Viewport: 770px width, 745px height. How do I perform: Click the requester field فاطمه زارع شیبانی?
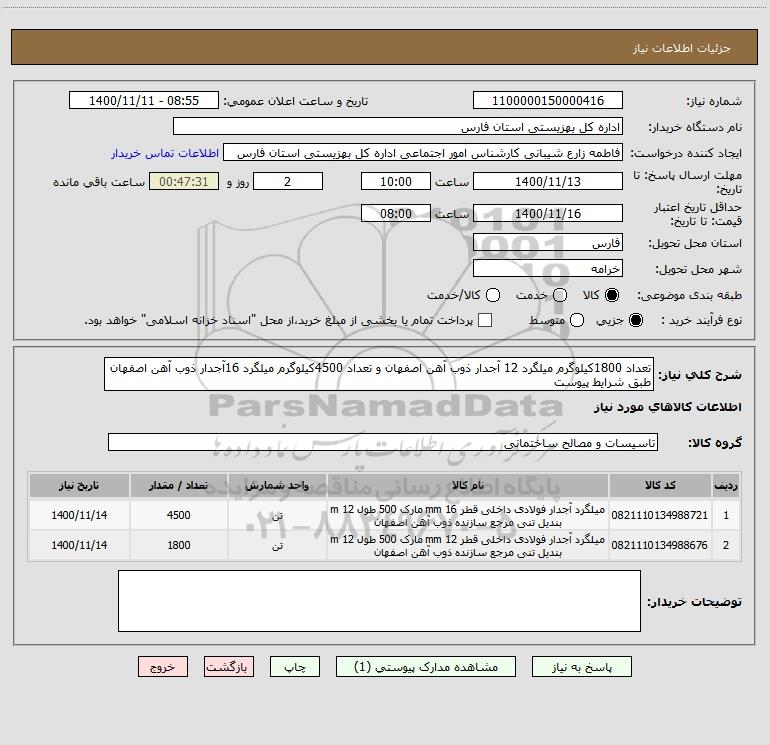point(423,152)
